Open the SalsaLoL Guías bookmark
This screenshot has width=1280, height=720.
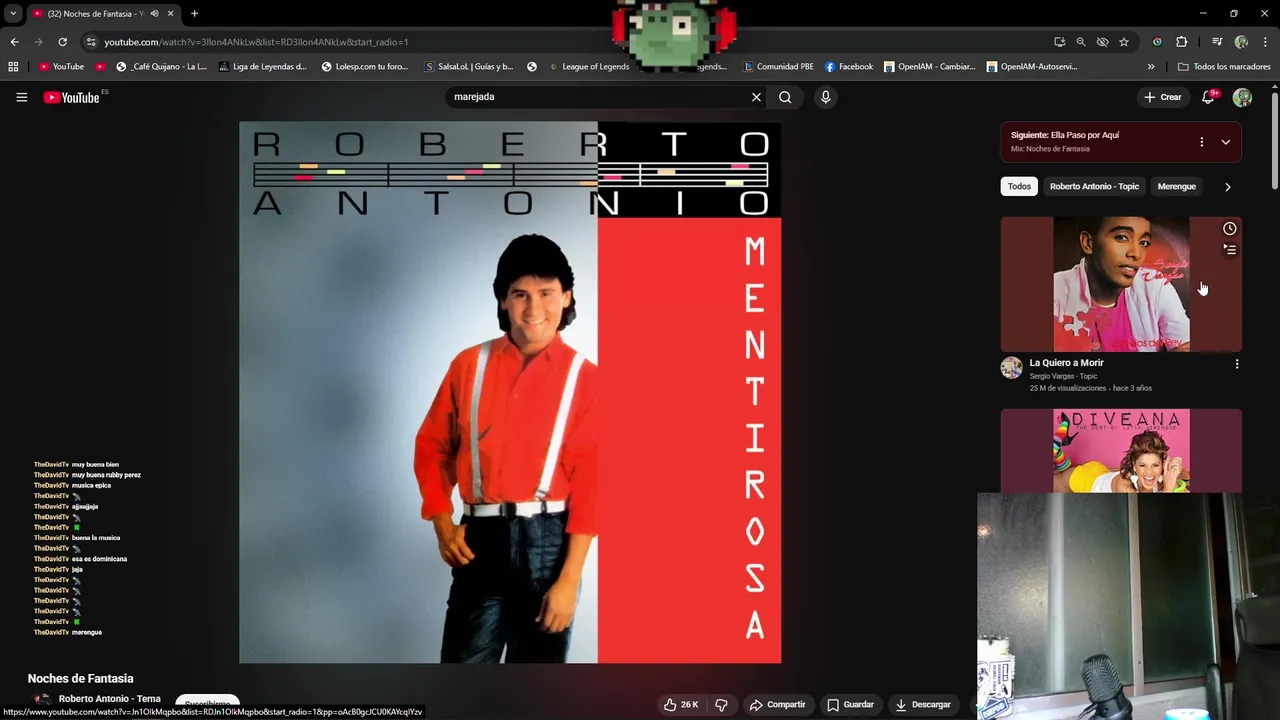click(468, 67)
